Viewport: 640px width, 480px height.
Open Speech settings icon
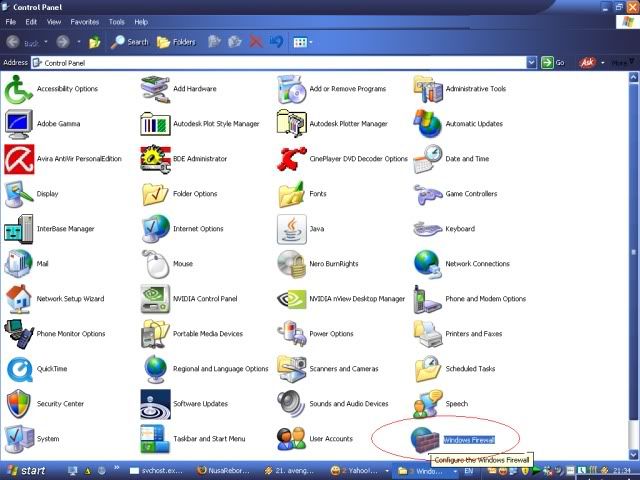tap(428, 404)
